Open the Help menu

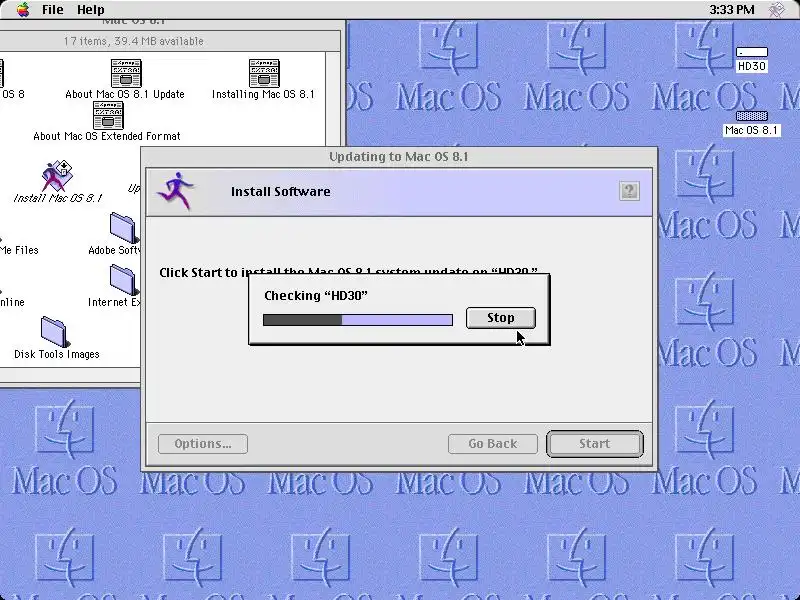point(91,9)
